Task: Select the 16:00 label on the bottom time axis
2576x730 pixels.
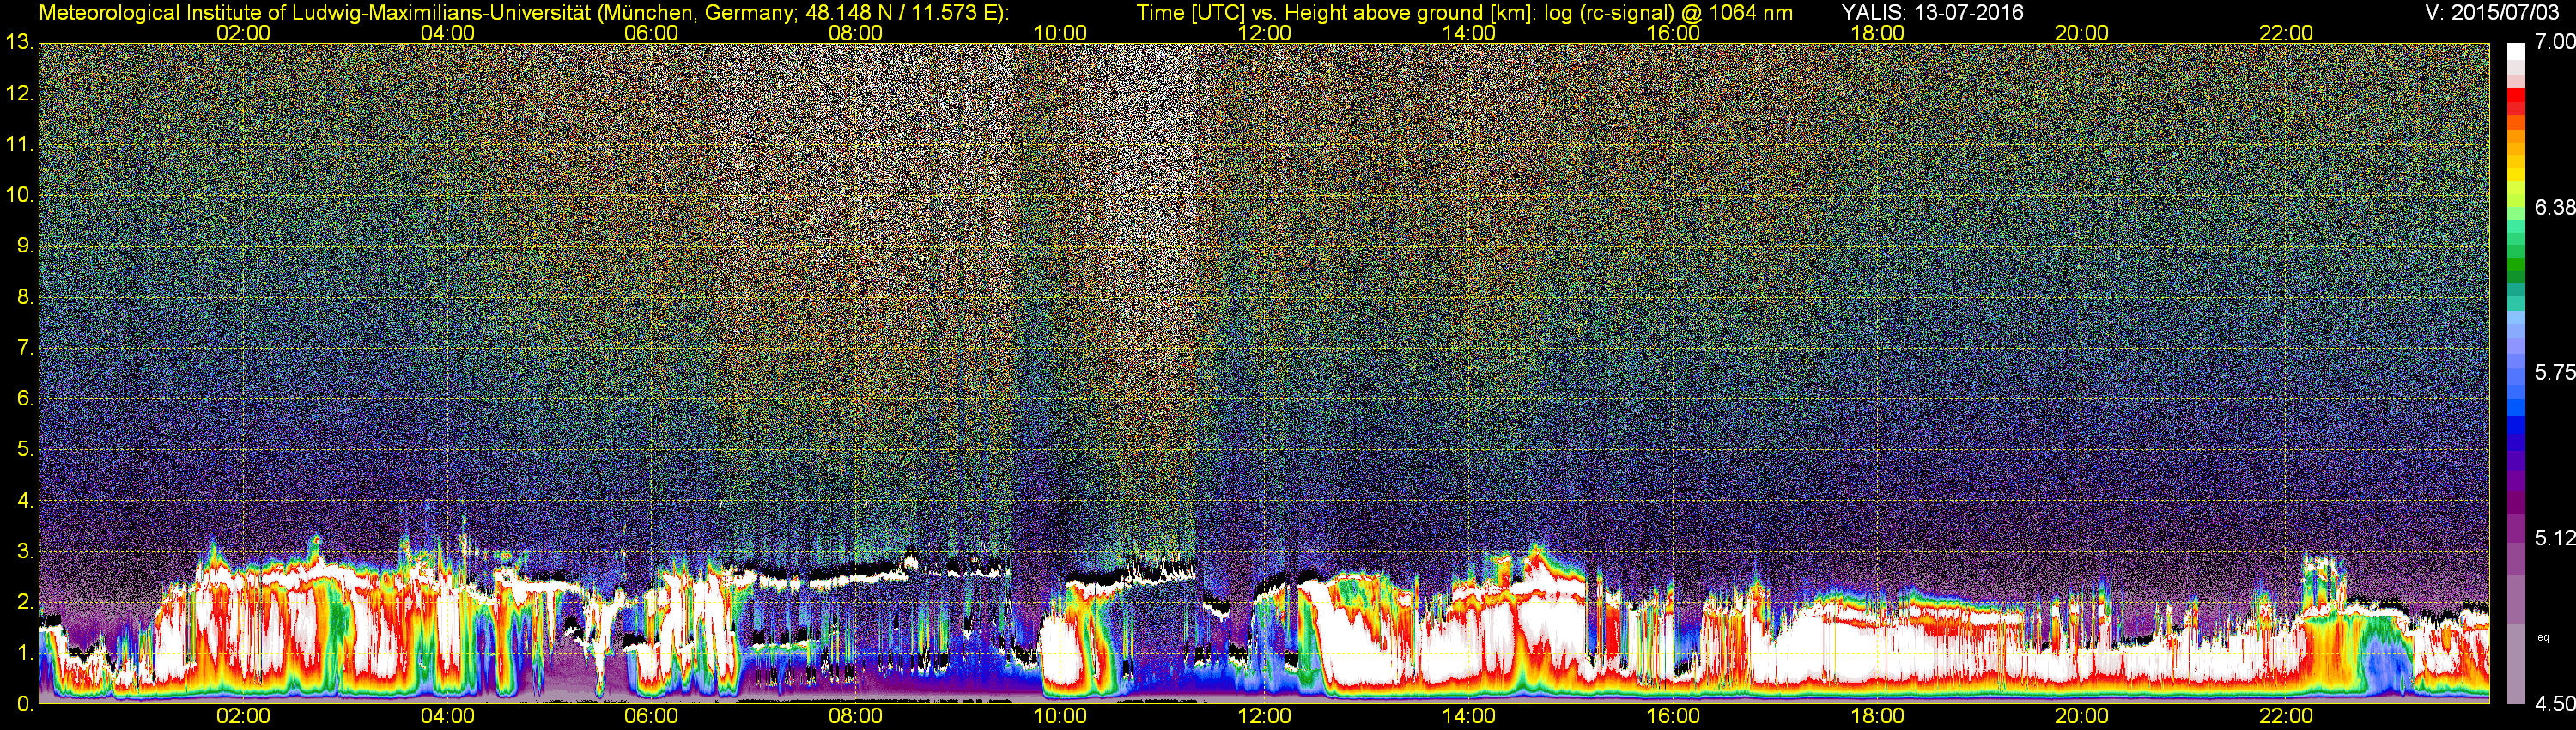Action: tap(1673, 716)
